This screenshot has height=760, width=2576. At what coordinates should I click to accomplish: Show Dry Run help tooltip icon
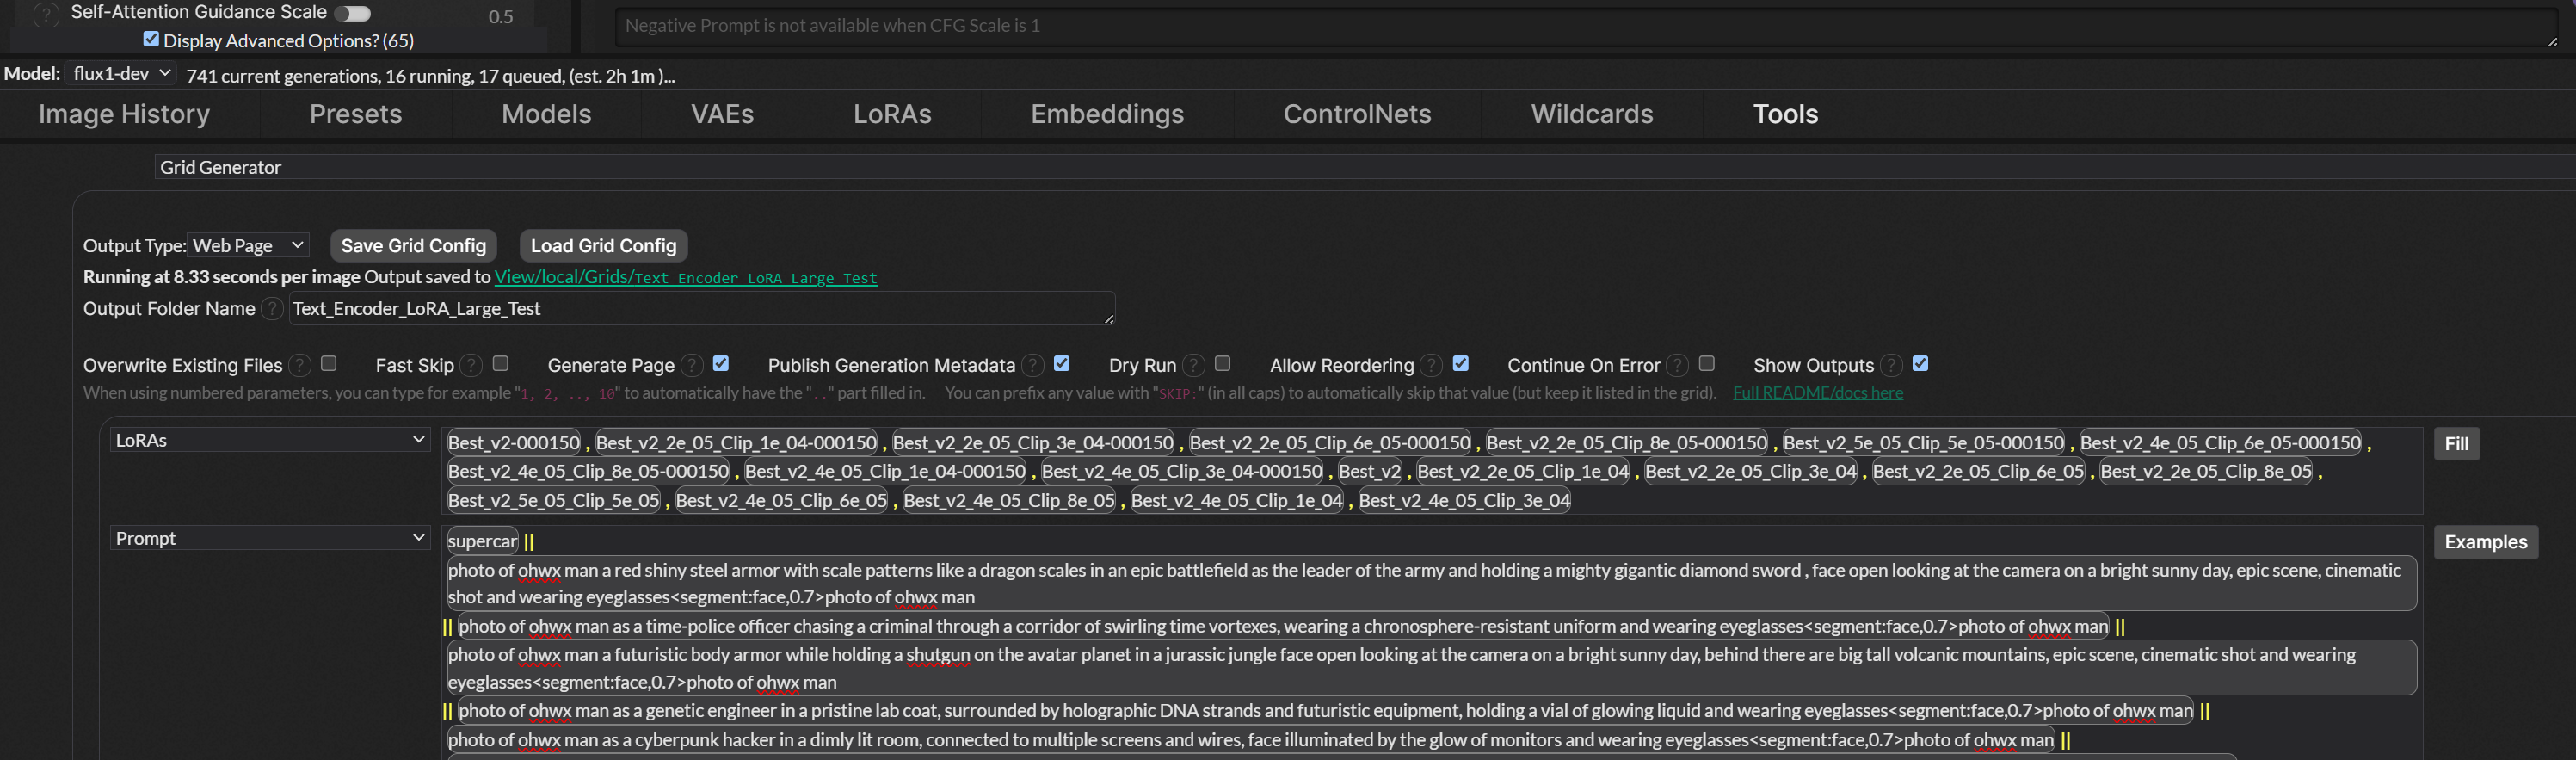coord(1193,366)
